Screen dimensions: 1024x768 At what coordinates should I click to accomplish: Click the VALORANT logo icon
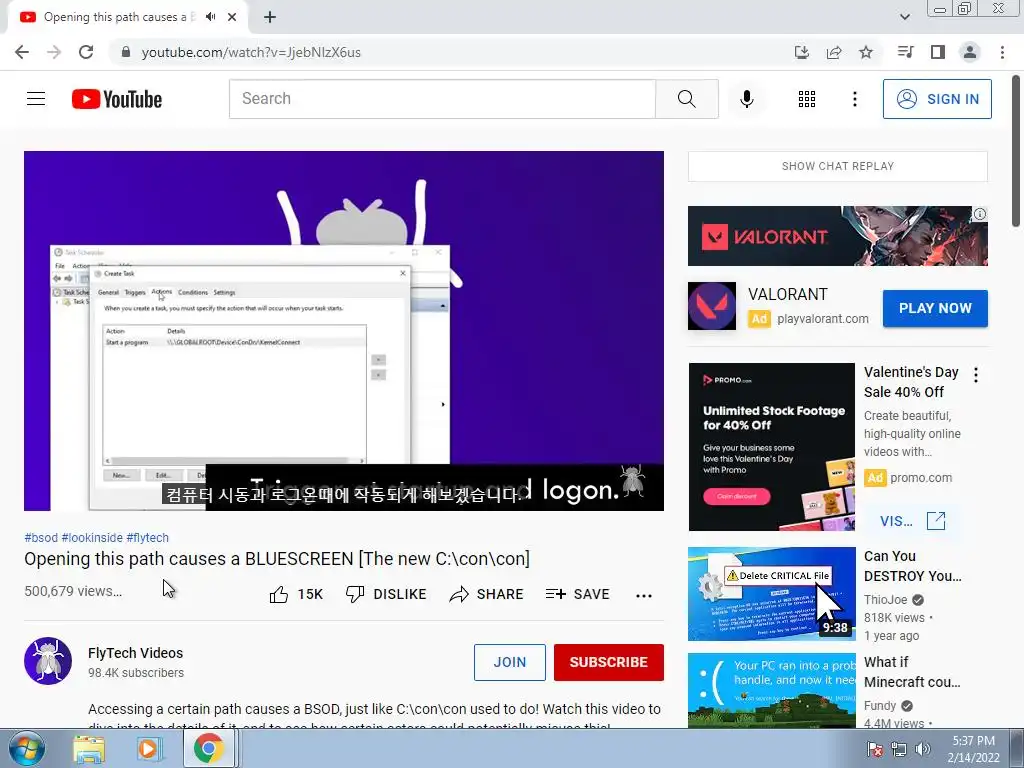click(x=712, y=306)
